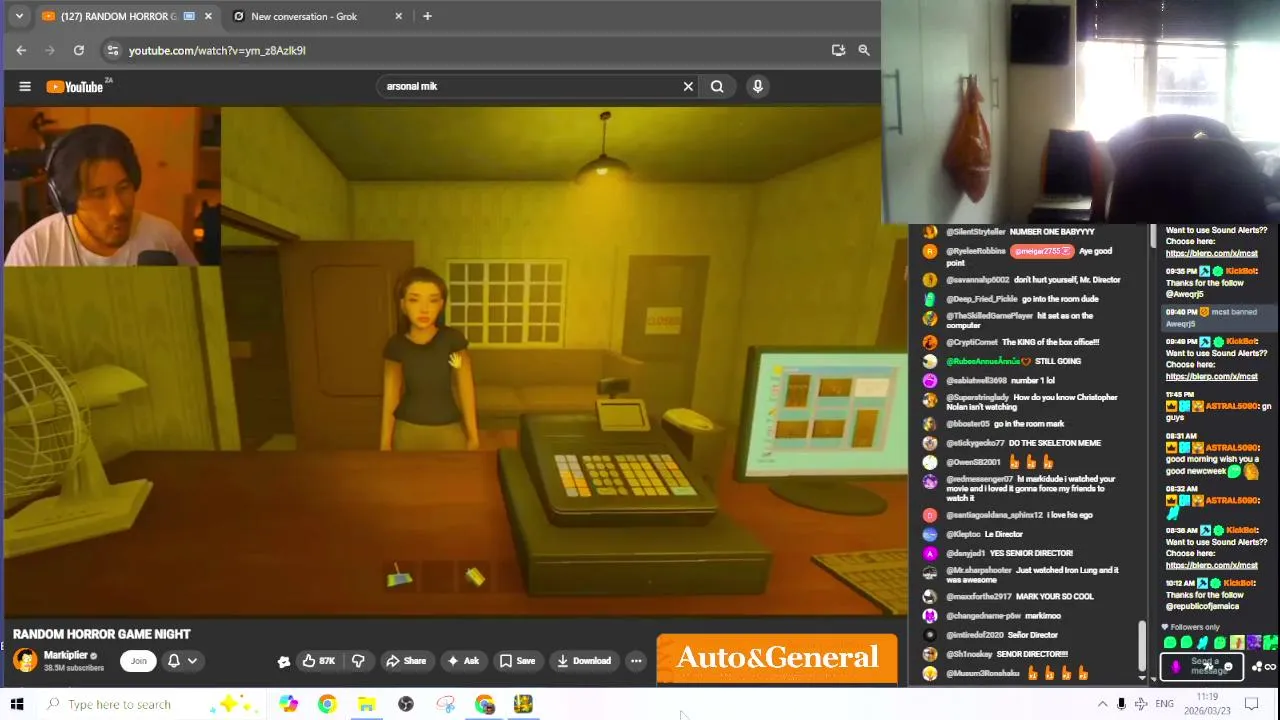
Task: Clear the 'arsonal mik' search text
Action: [x=688, y=86]
